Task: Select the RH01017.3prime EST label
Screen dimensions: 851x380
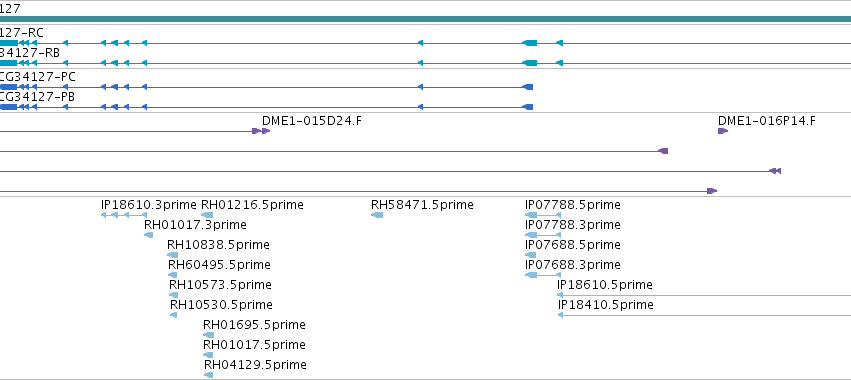Action: pyautogui.click(x=195, y=225)
